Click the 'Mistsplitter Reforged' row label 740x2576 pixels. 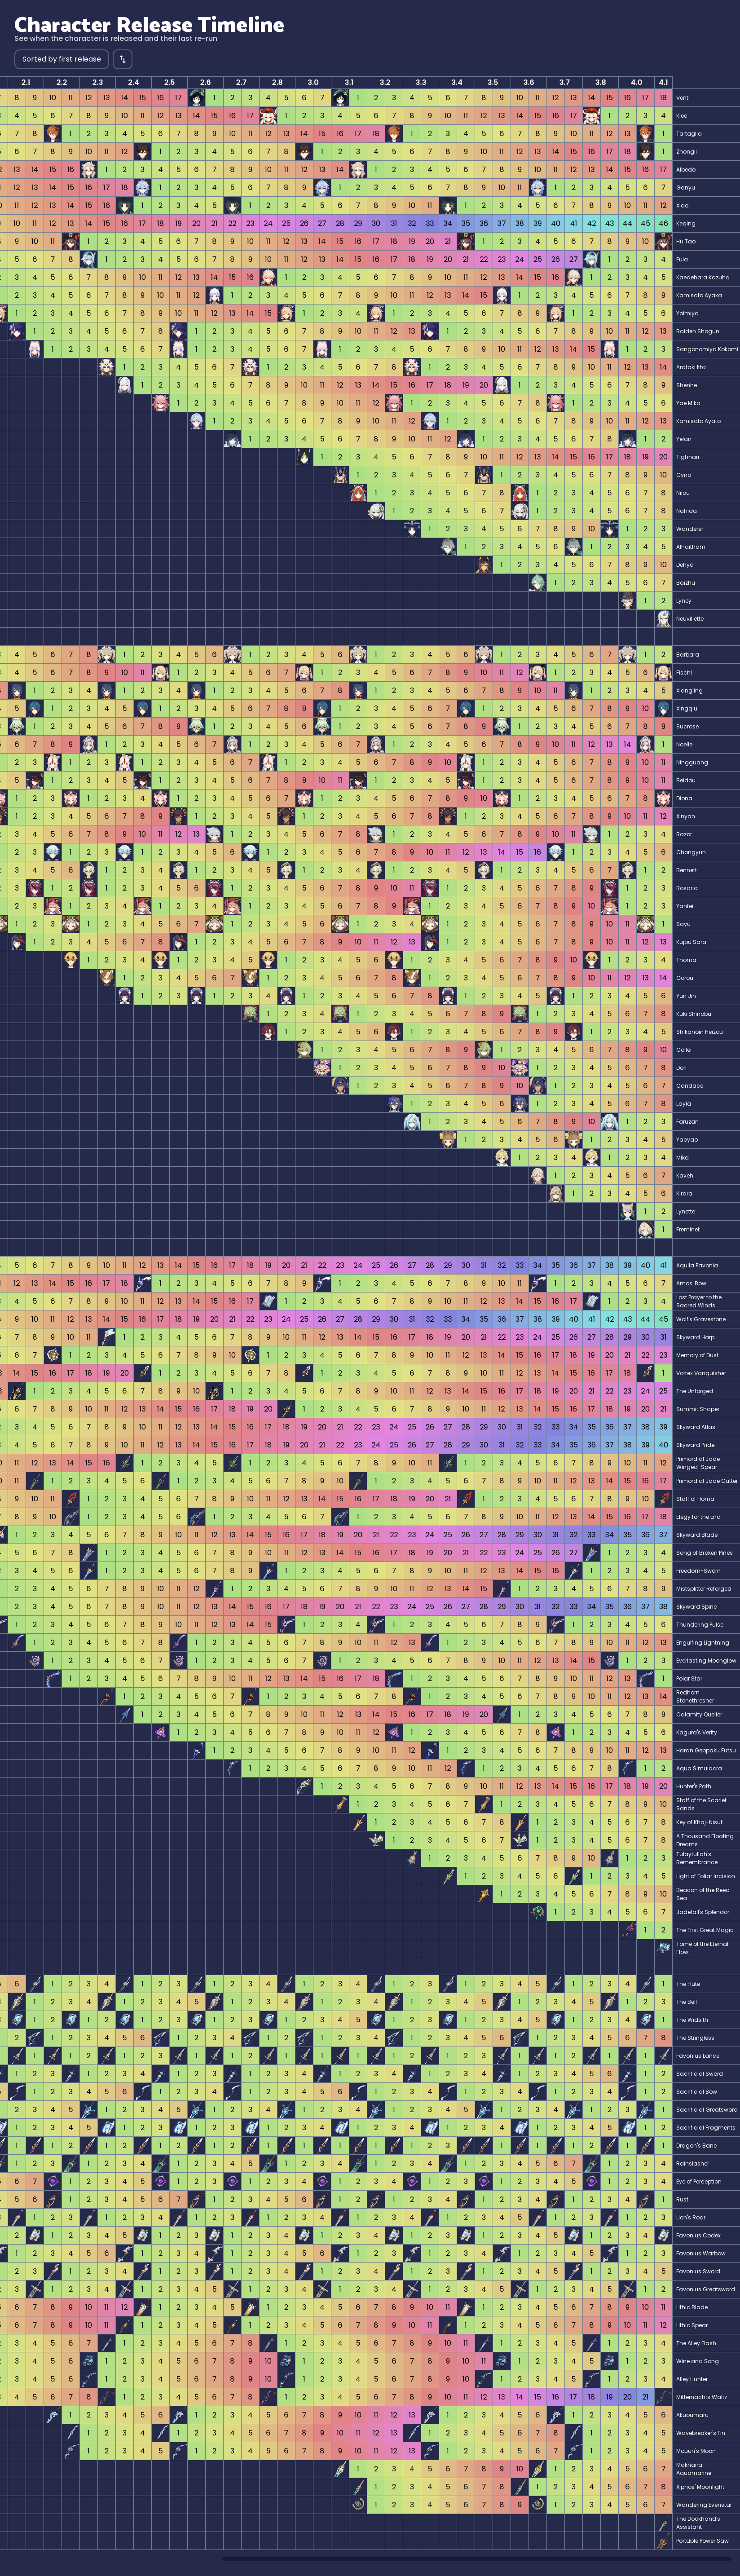tap(703, 1588)
